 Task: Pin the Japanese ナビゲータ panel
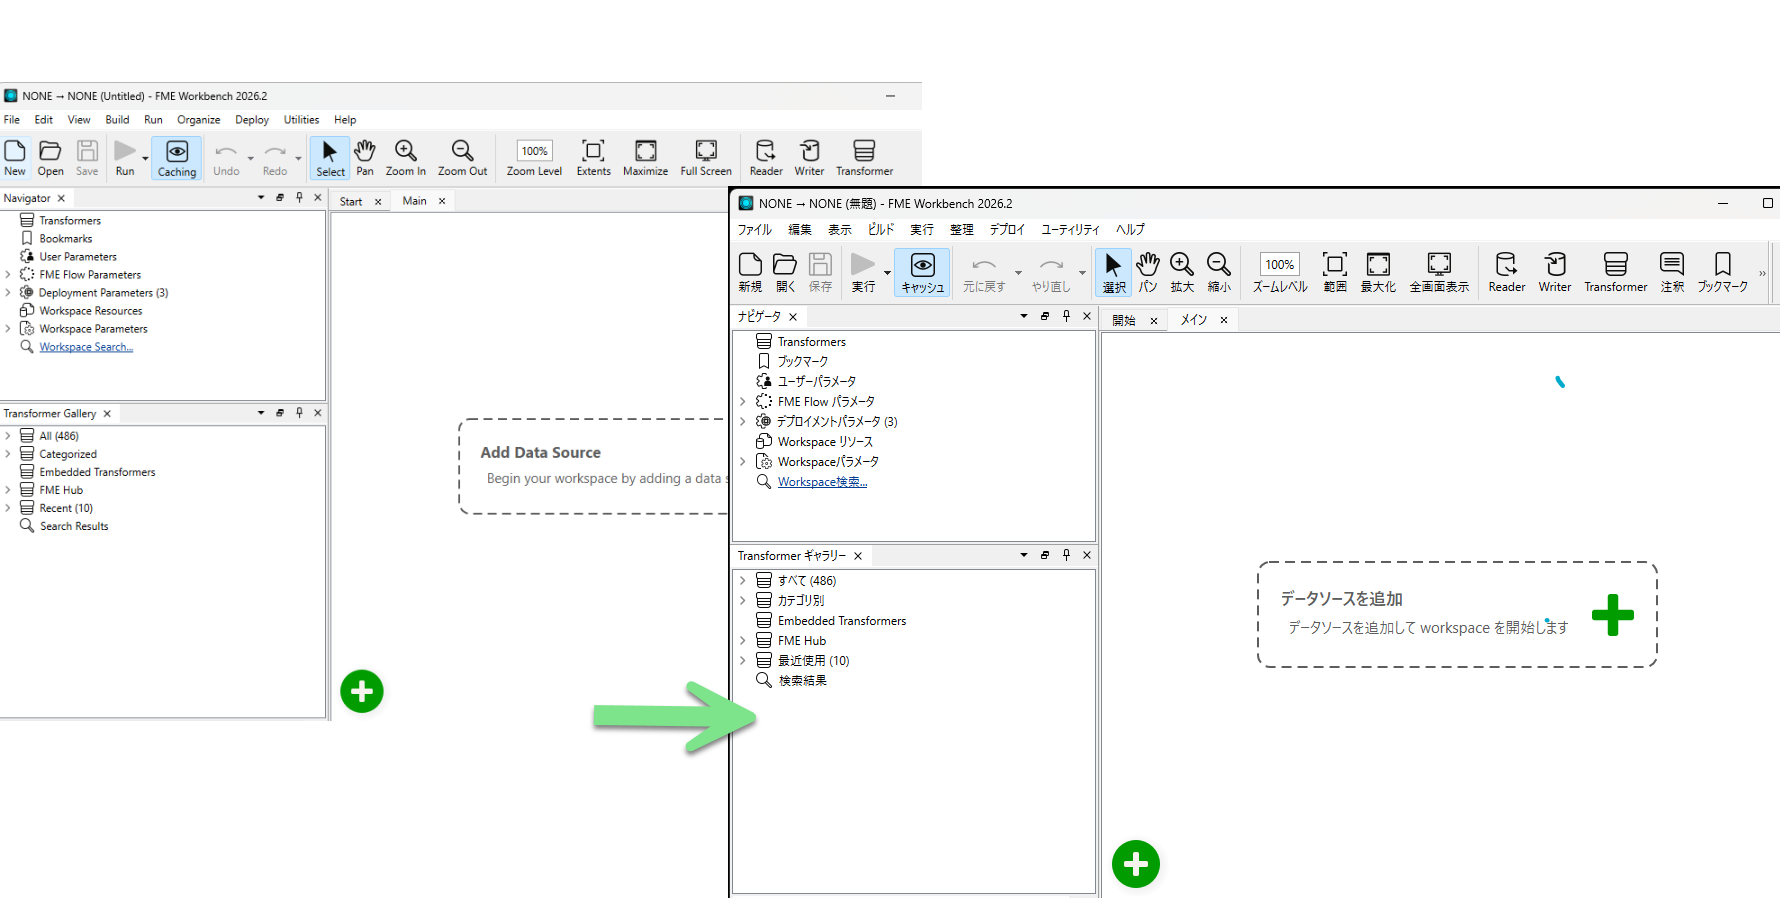coord(1066,316)
